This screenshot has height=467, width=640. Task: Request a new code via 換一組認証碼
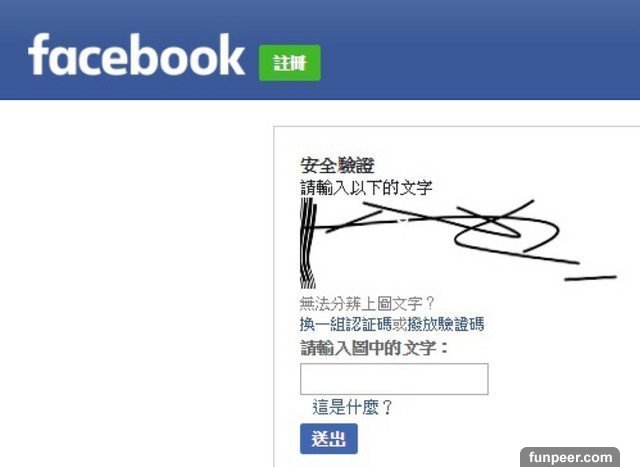click(x=346, y=324)
